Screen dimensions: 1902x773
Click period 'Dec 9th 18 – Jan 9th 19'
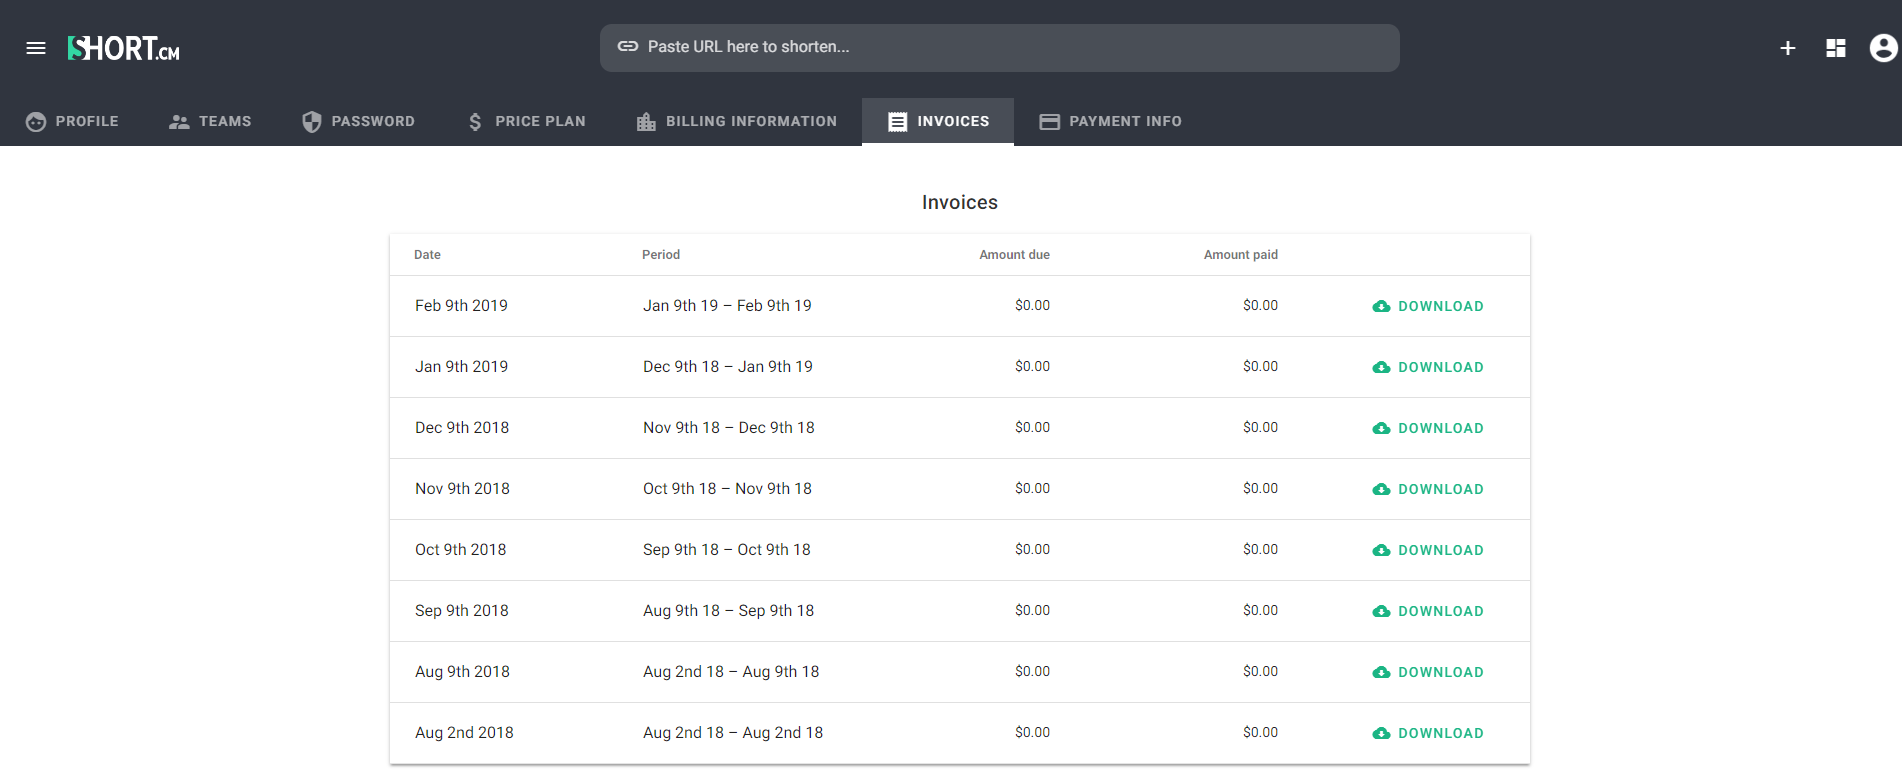coord(728,367)
